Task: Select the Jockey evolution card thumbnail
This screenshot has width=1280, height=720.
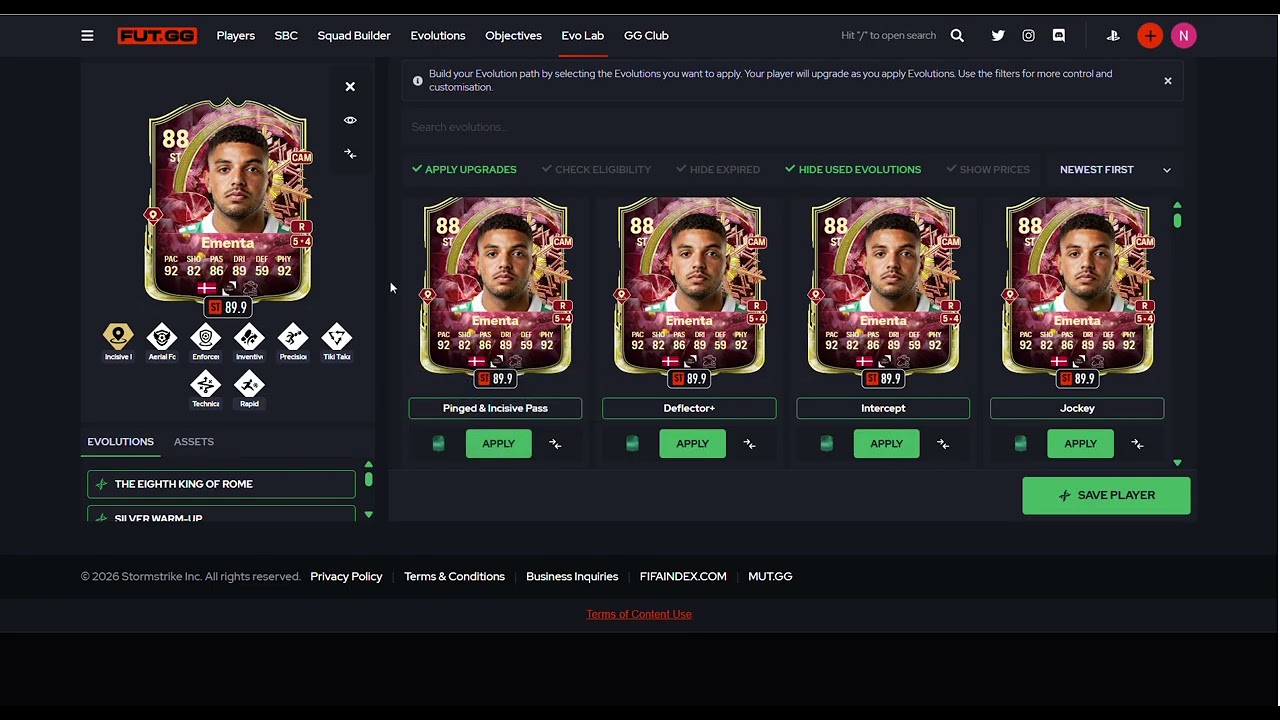Action: point(1077,292)
